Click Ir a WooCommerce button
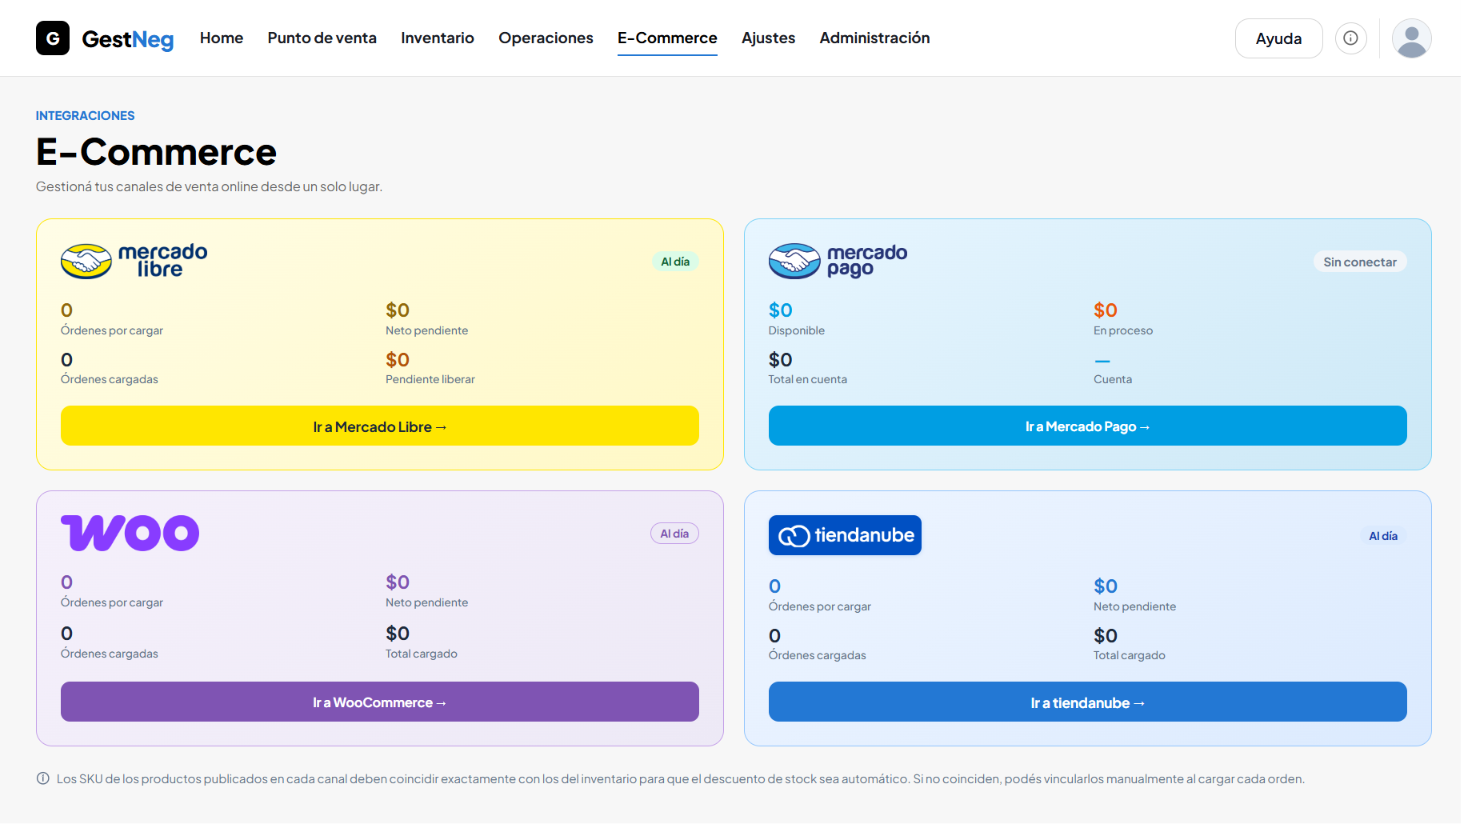 [380, 702]
